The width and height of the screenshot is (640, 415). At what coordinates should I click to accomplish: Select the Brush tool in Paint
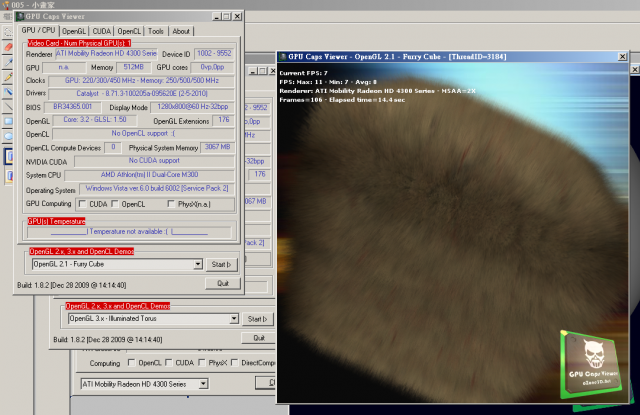[x=8, y=92]
